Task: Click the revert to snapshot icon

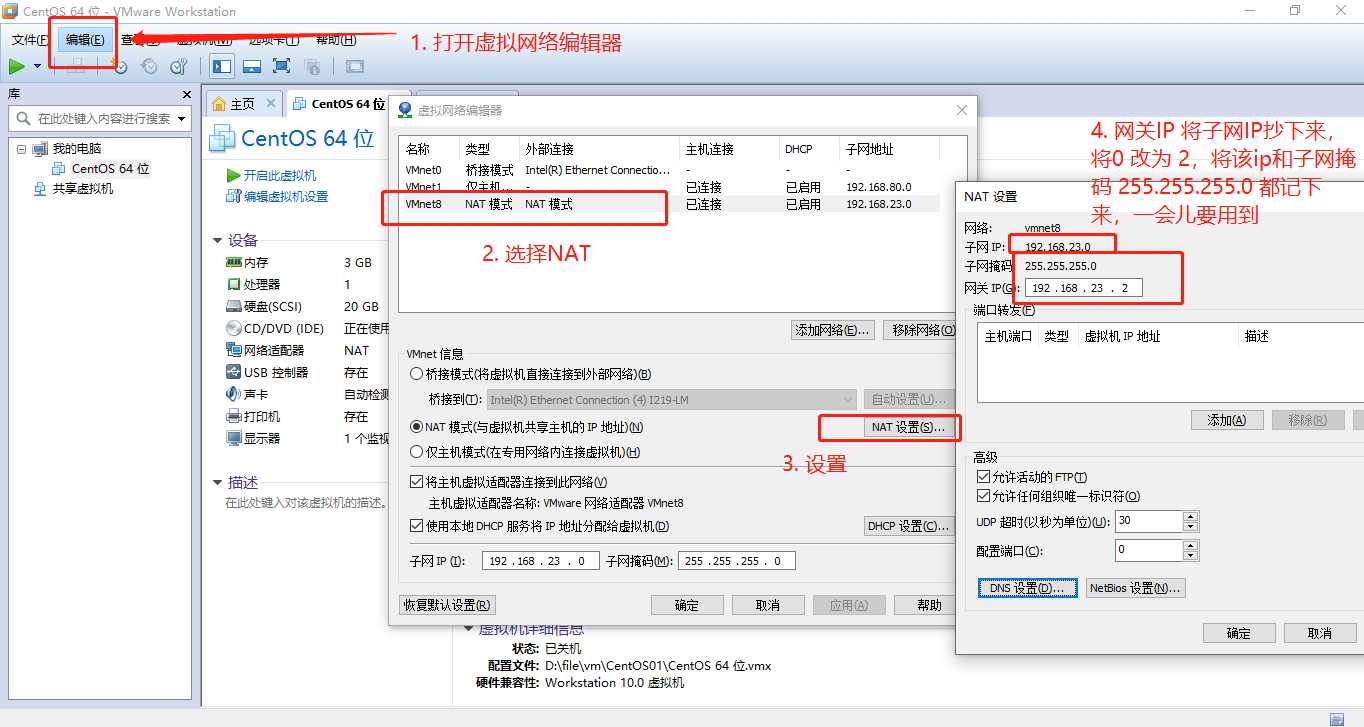Action: tap(149, 66)
